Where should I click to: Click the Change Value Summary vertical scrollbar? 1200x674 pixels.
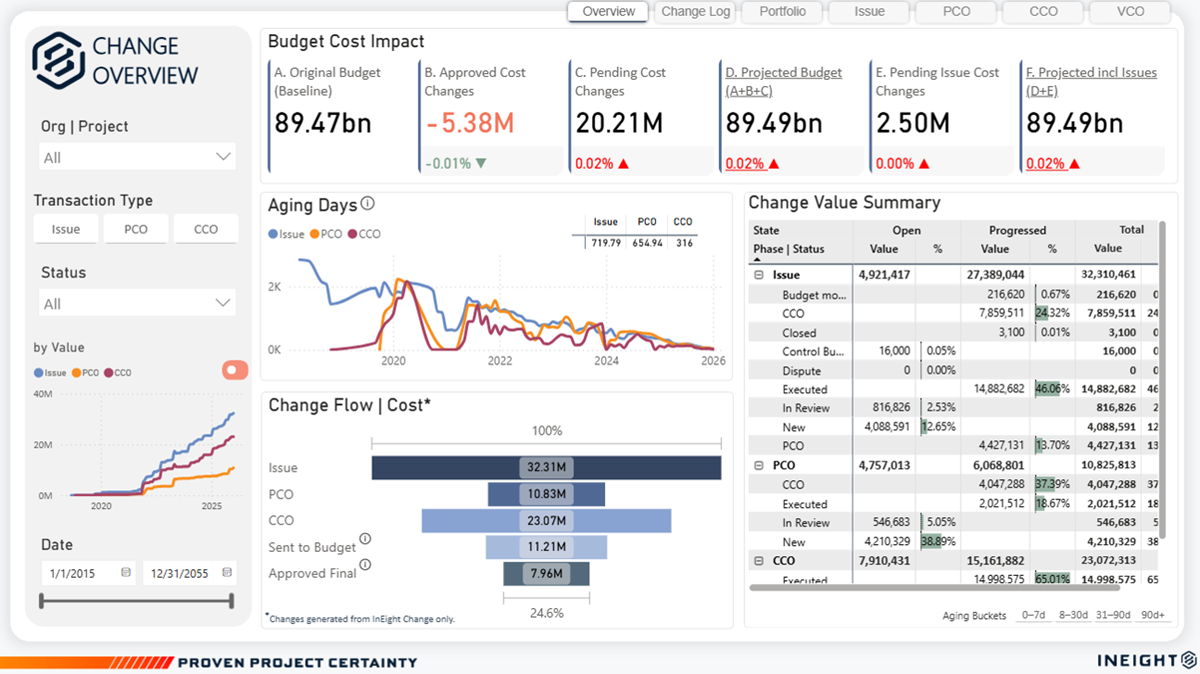click(x=1162, y=380)
